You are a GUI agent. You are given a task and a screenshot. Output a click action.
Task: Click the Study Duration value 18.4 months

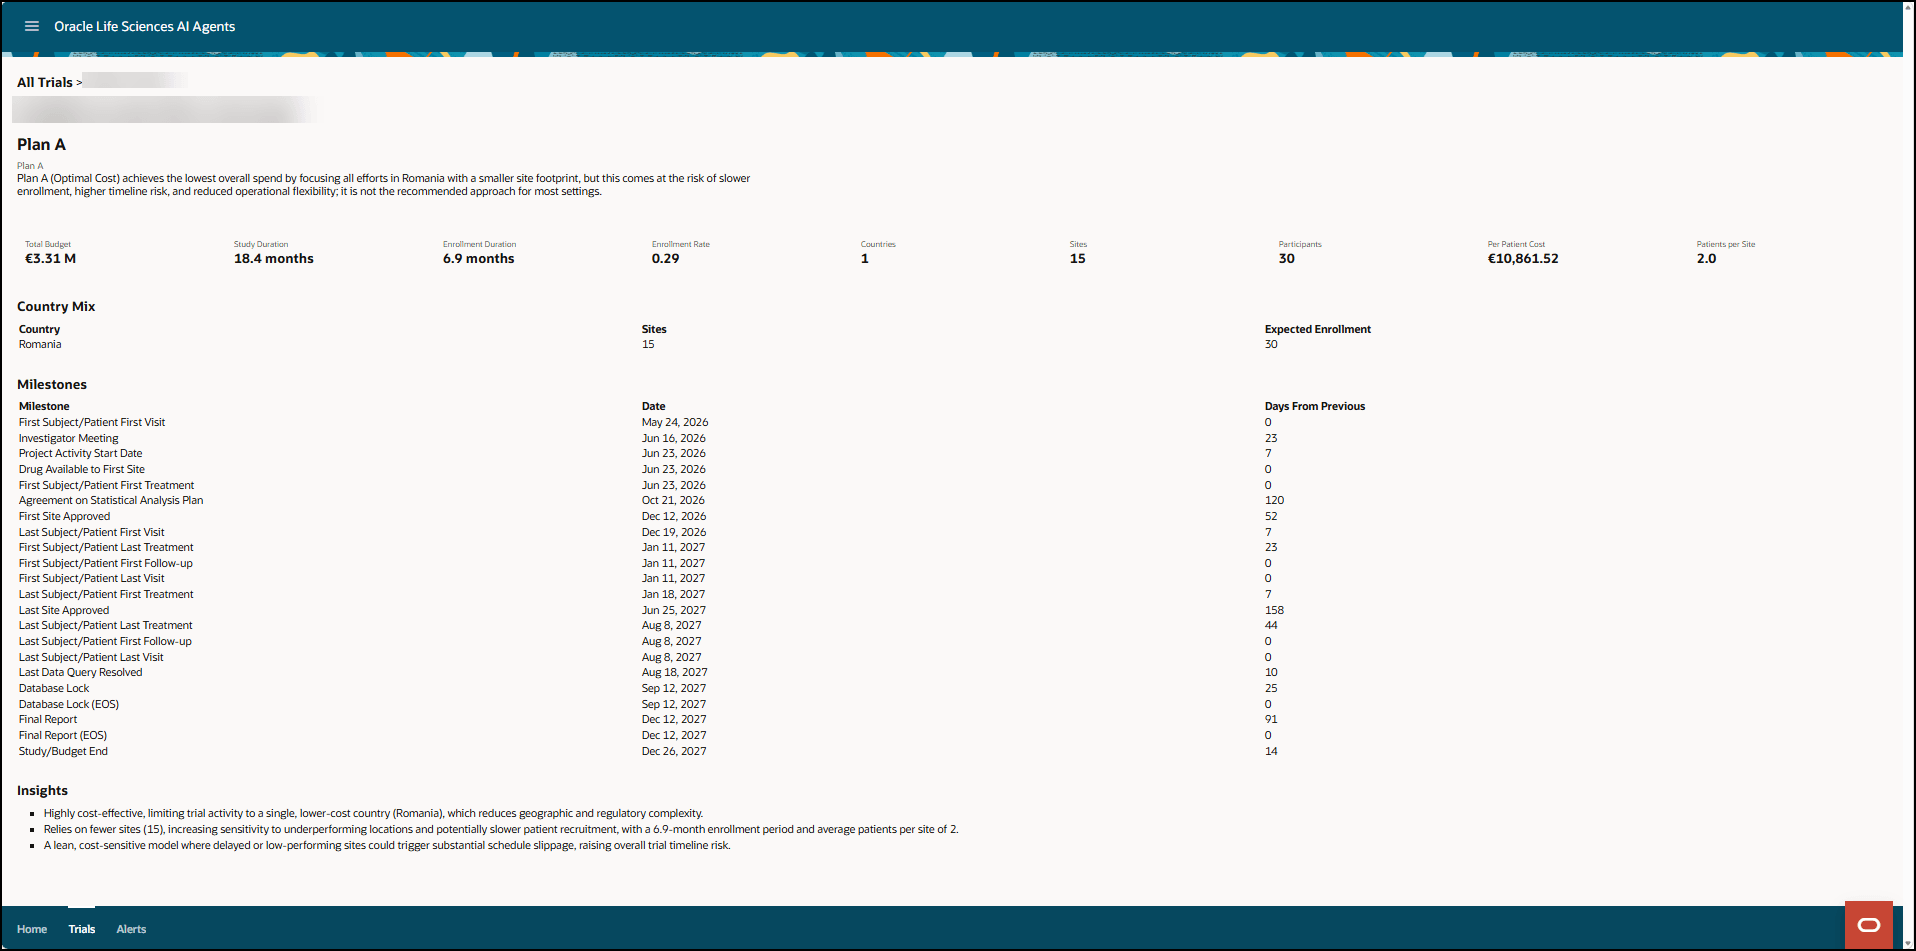(274, 258)
